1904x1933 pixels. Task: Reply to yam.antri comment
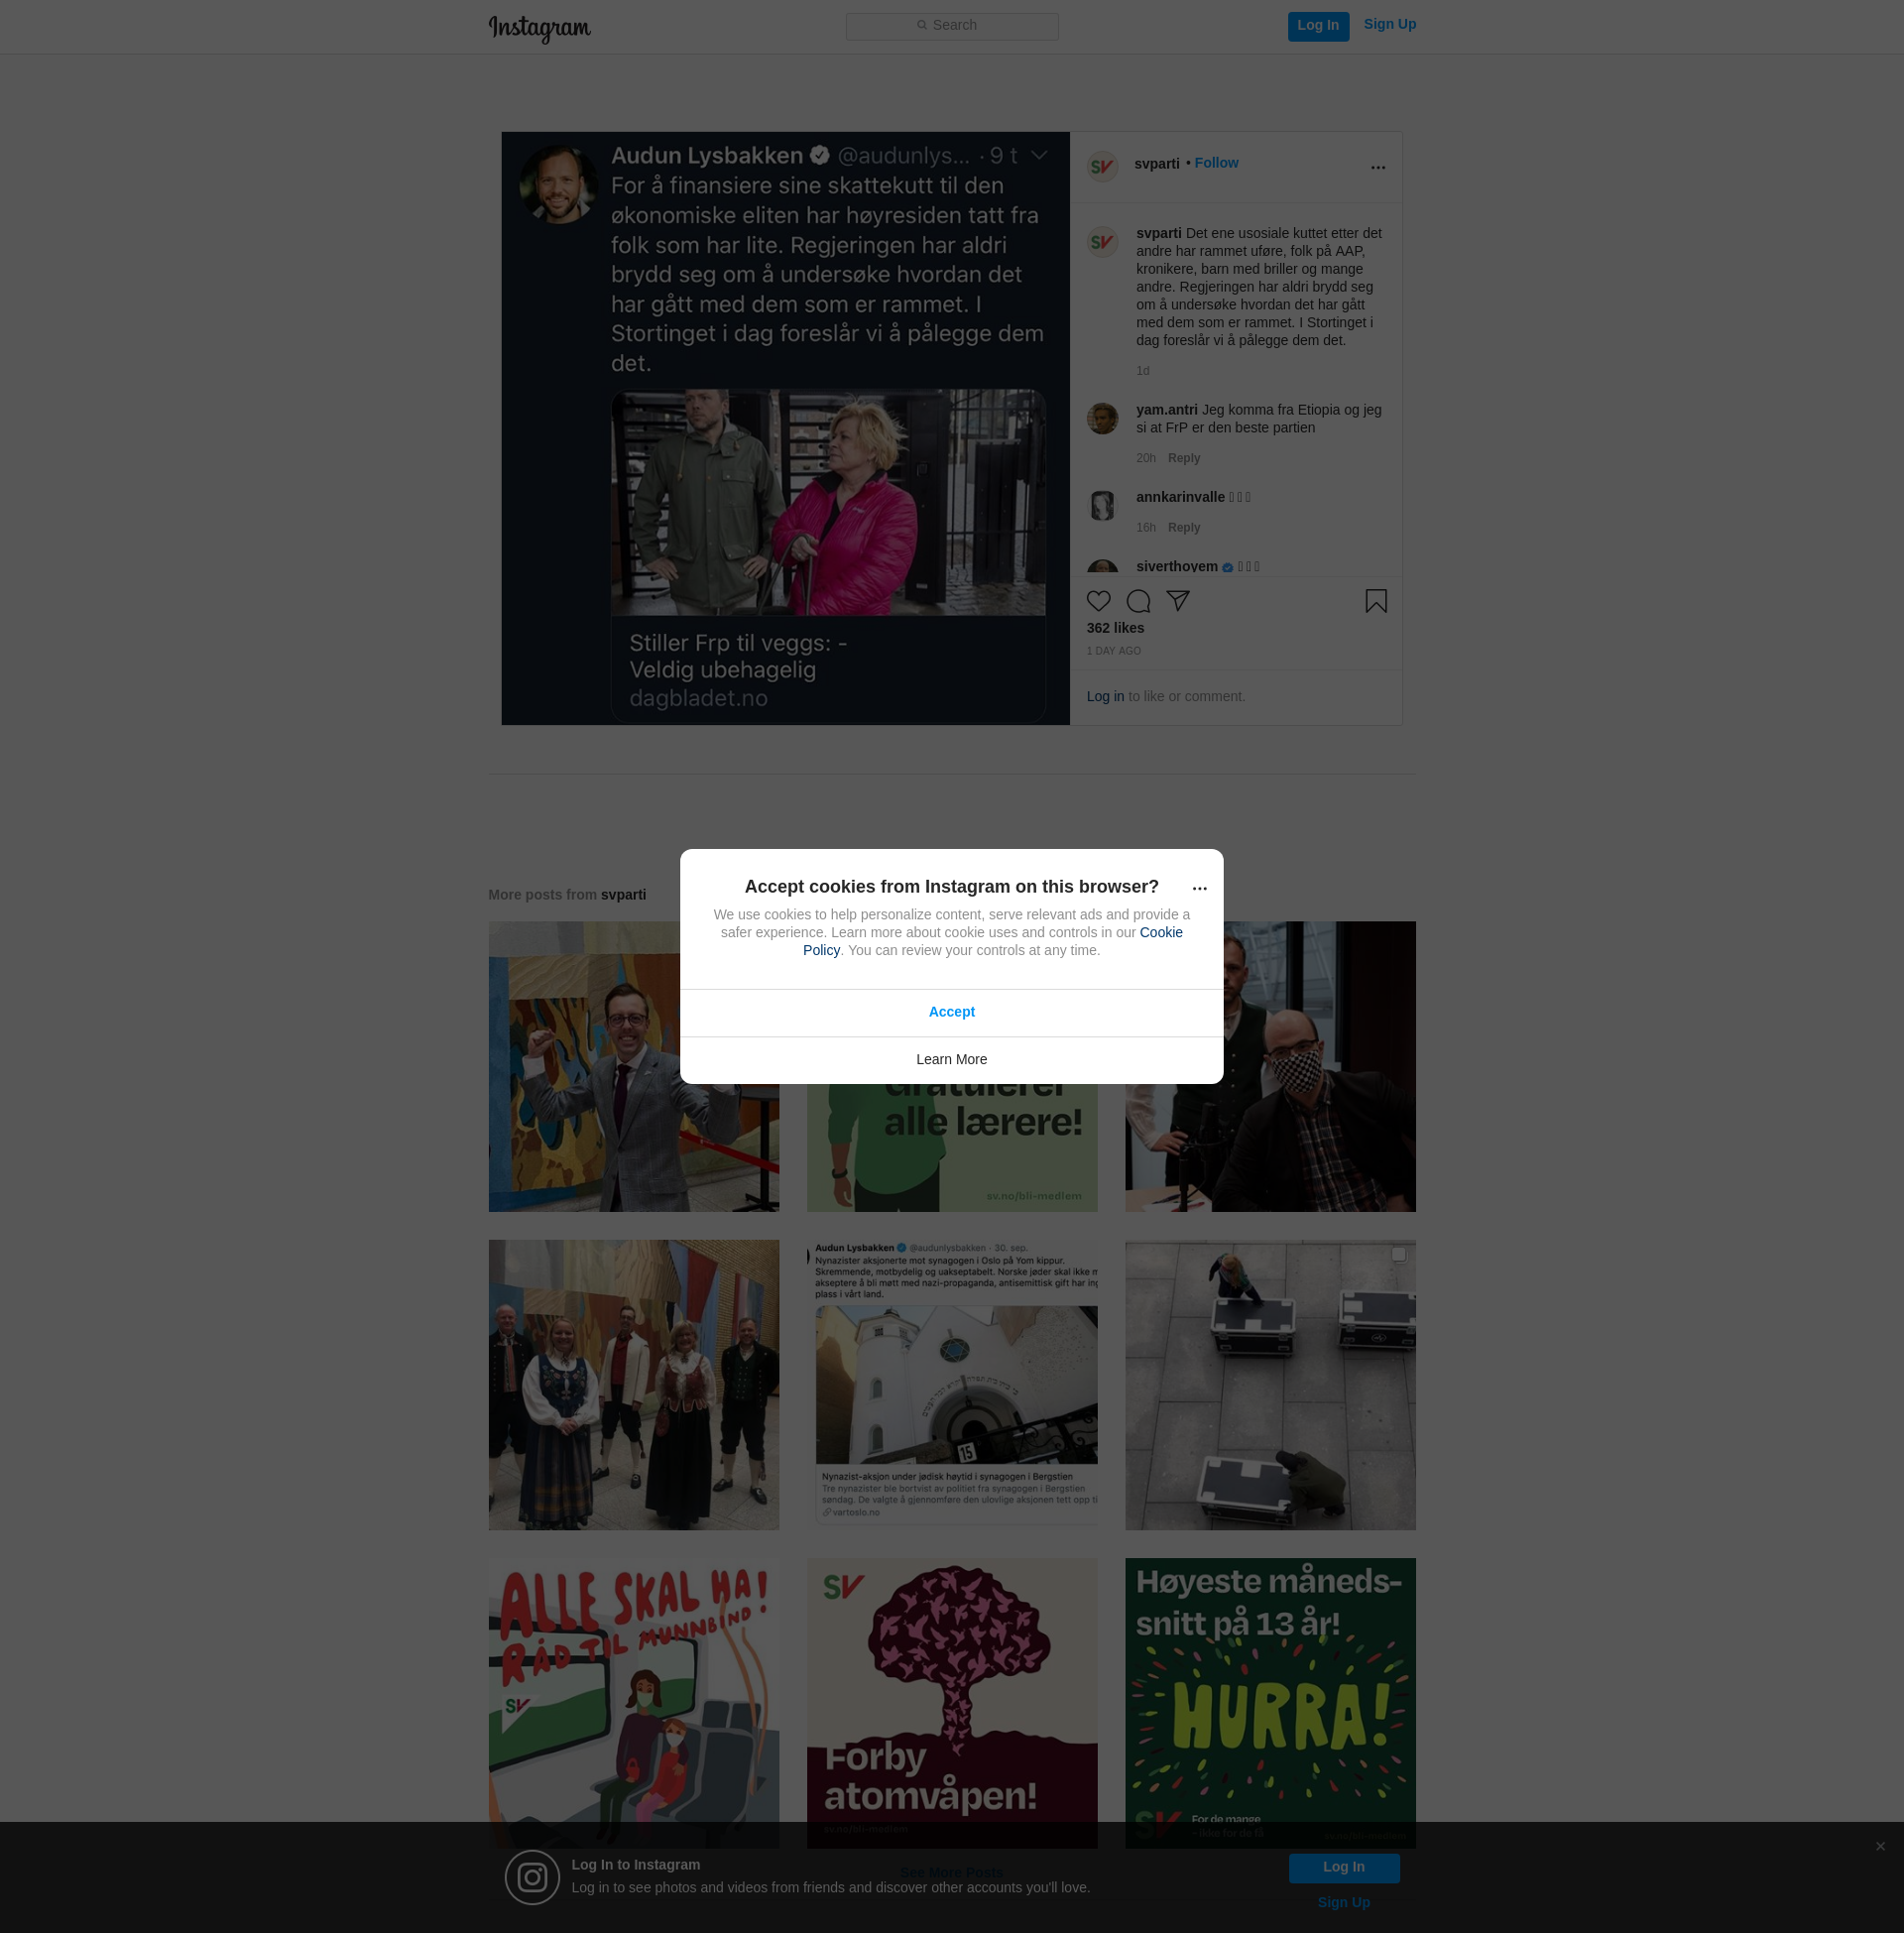pyautogui.click(x=1183, y=458)
